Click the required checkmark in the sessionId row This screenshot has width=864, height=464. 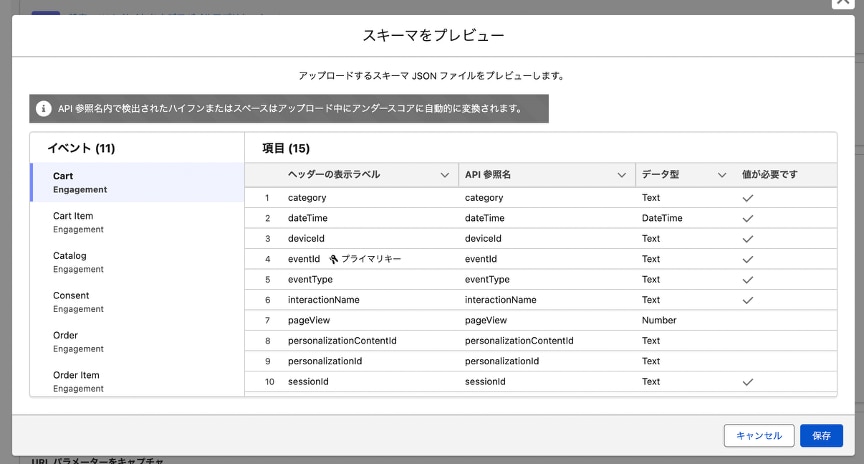click(x=747, y=382)
